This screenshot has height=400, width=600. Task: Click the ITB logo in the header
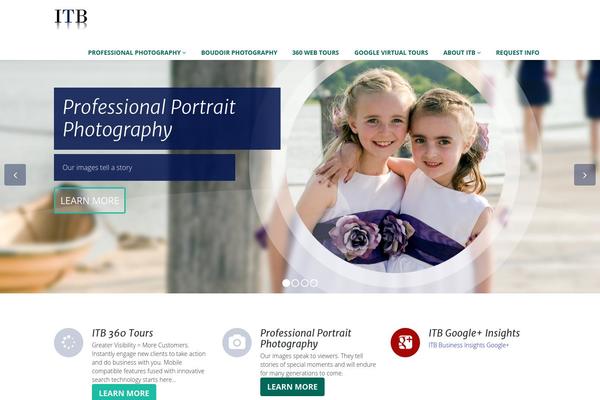71,17
